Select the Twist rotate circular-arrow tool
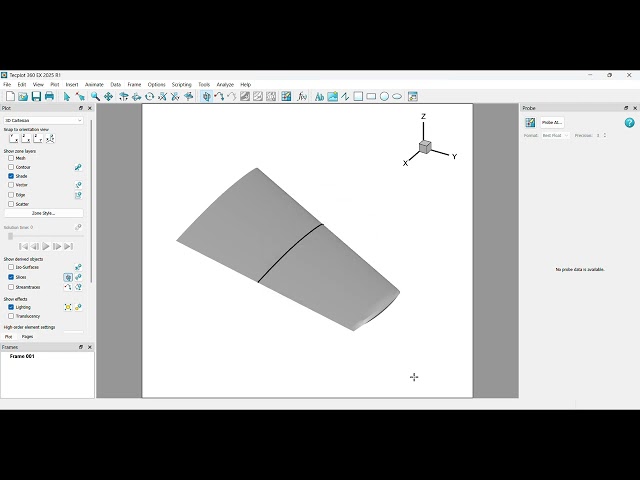The height and width of the screenshot is (480, 640). (x=149, y=96)
